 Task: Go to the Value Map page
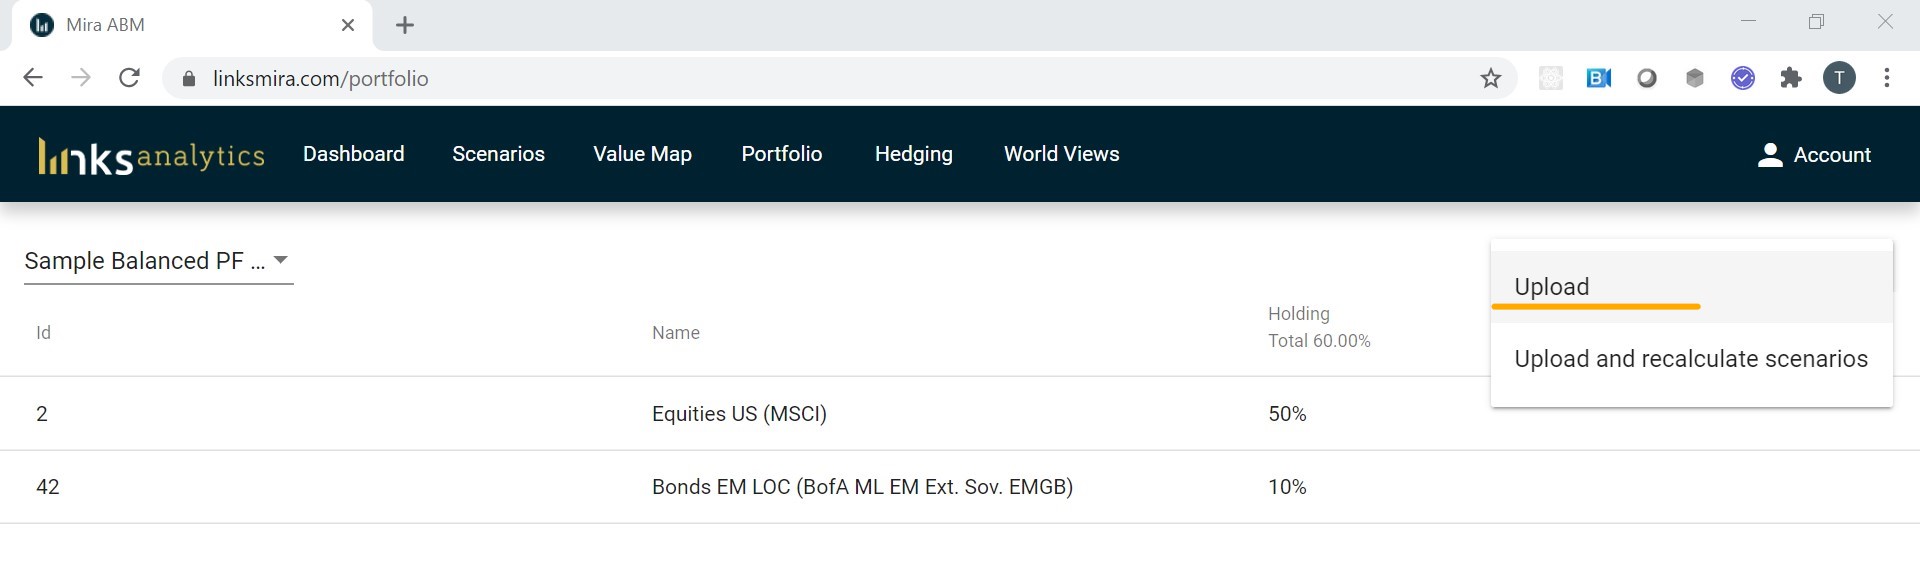642,154
